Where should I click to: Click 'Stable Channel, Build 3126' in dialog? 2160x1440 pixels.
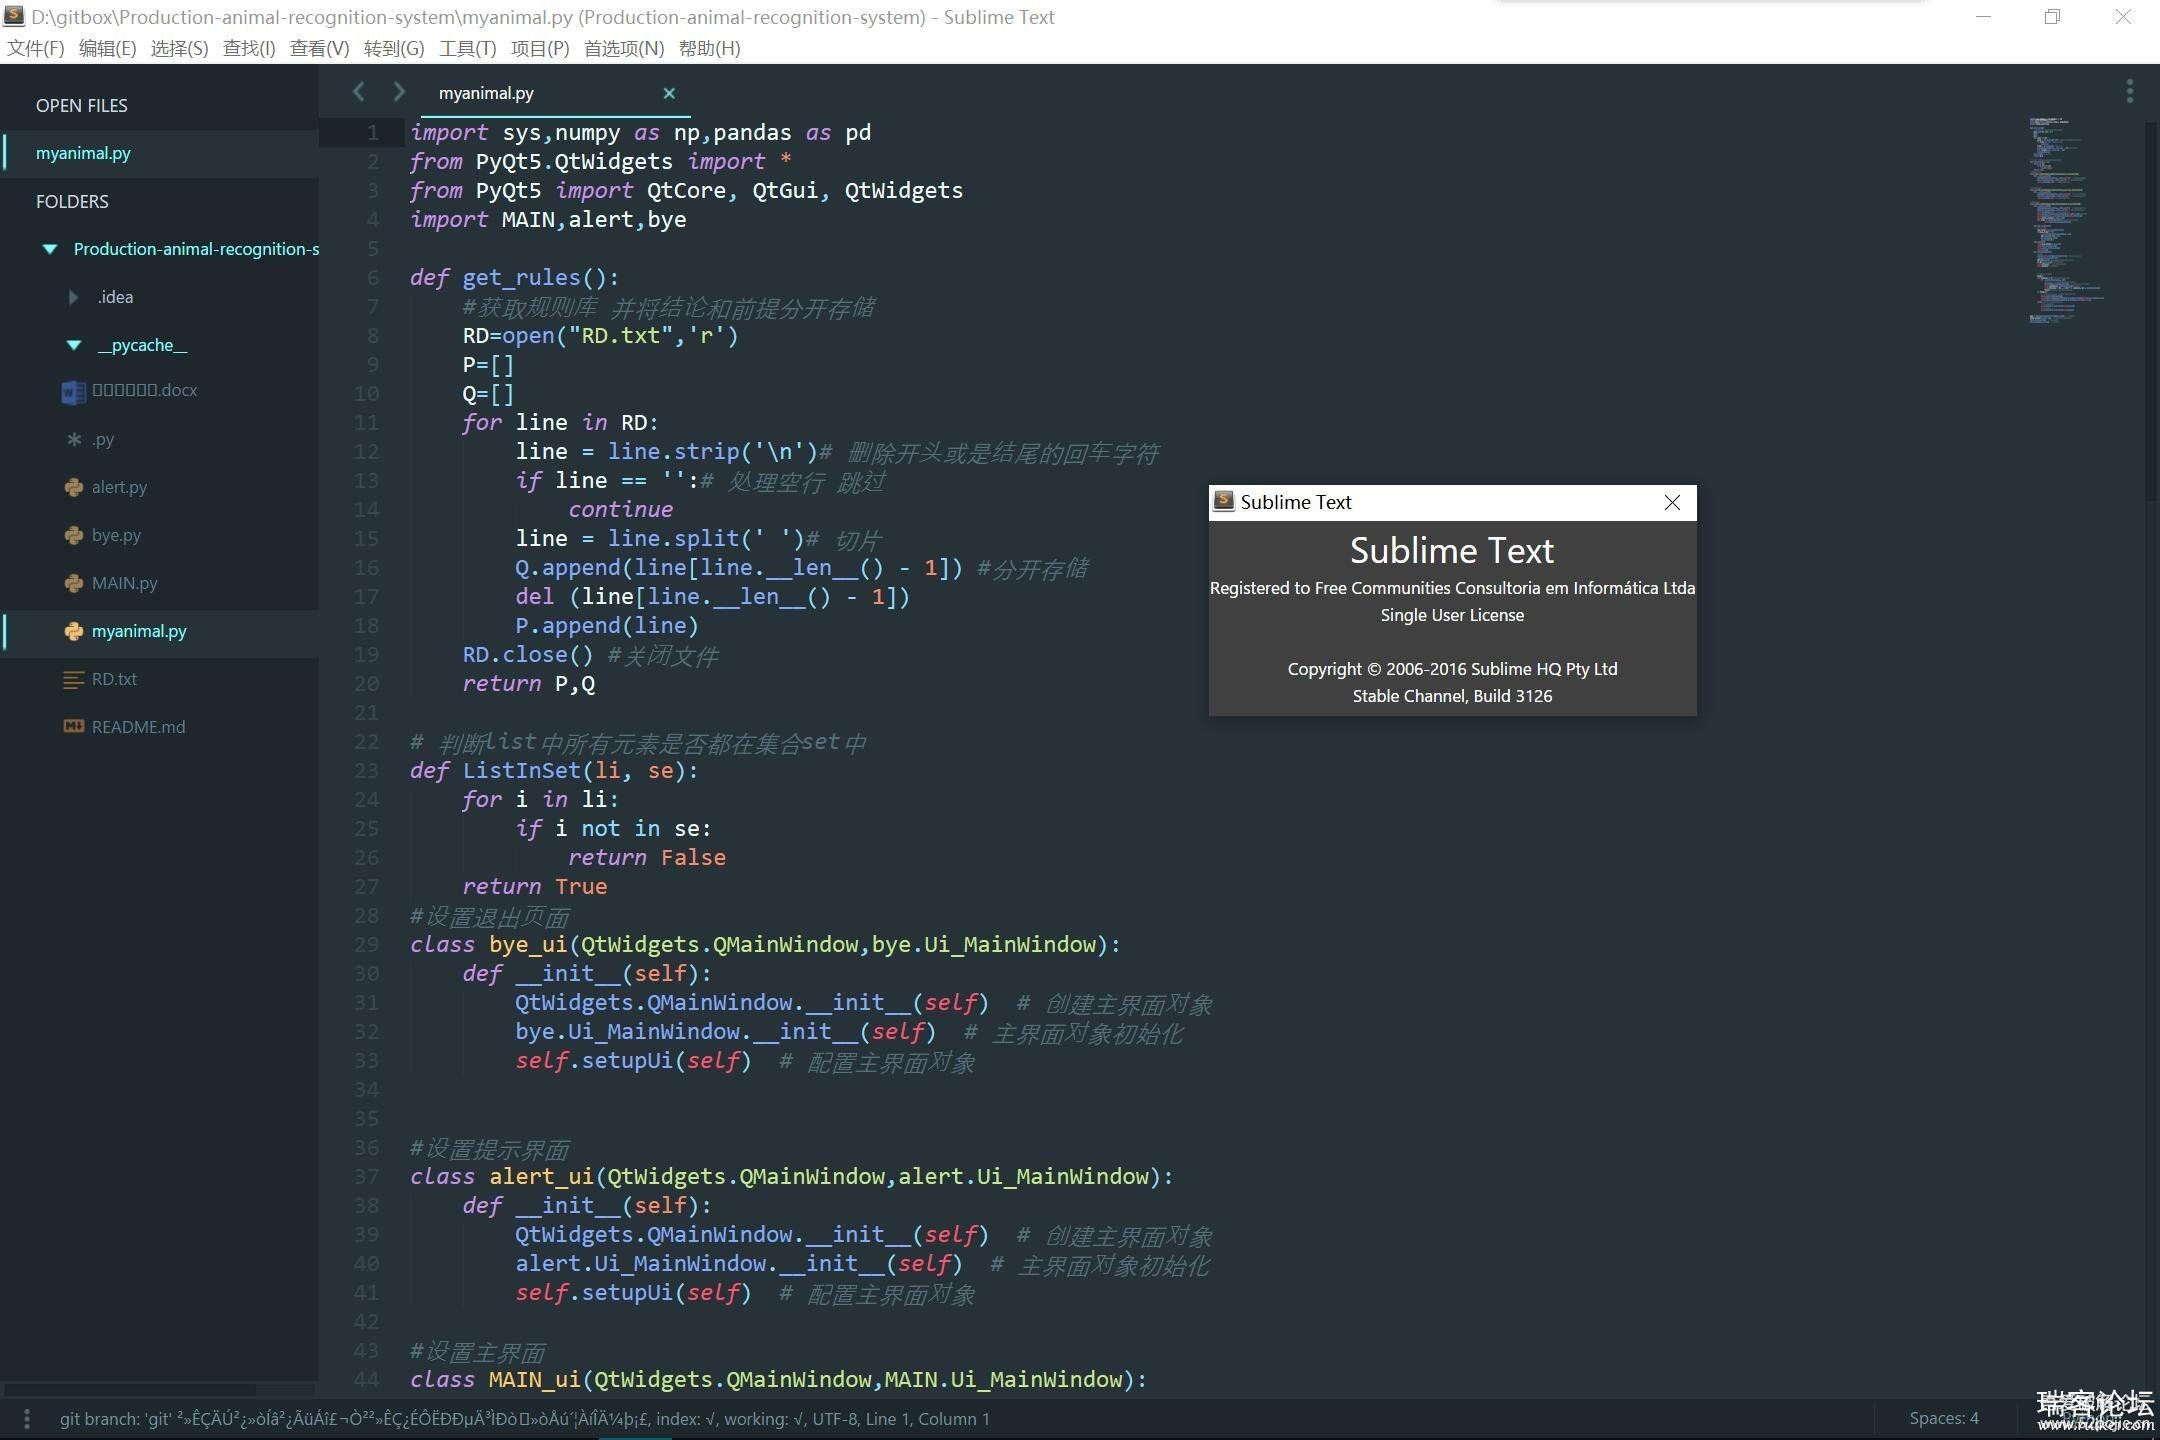1452,696
